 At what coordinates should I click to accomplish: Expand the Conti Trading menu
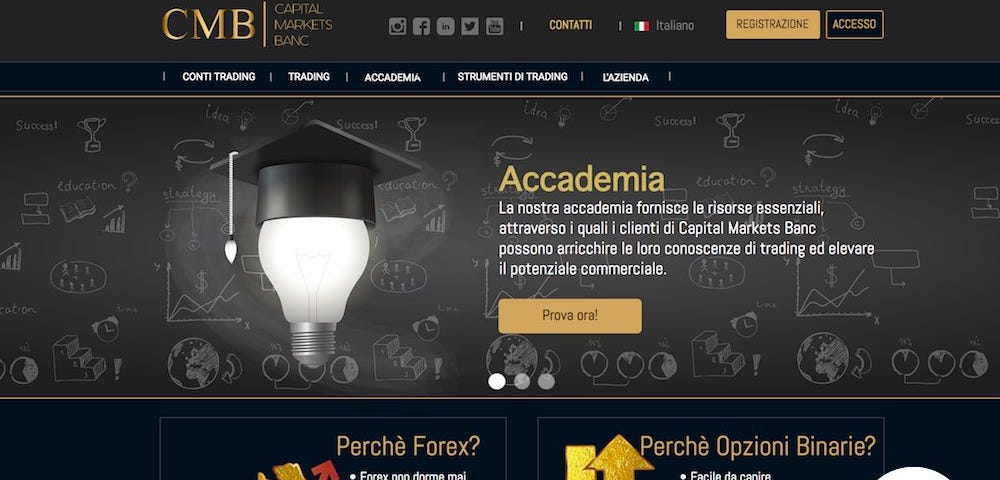point(219,76)
